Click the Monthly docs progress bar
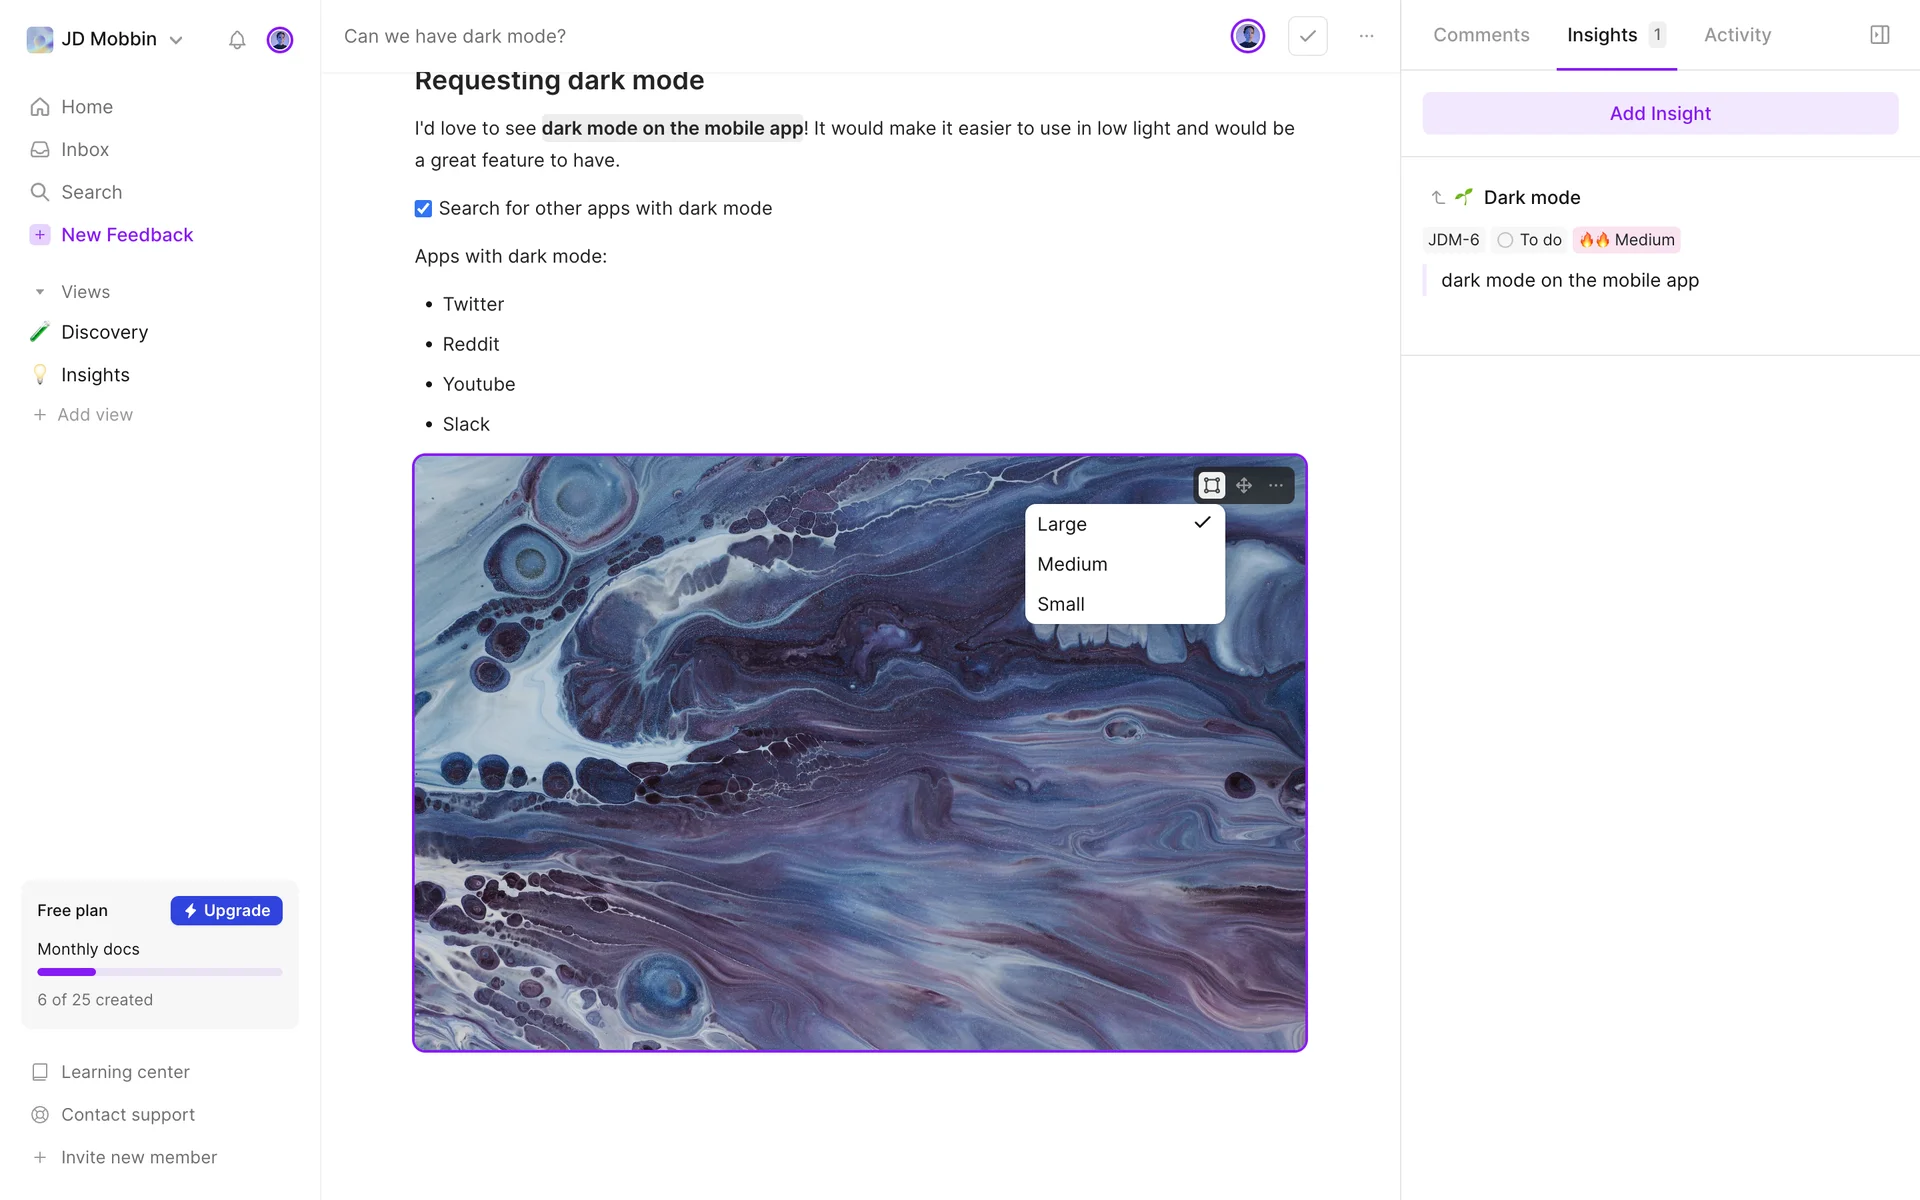This screenshot has height=1200, width=1920. click(x=160, y=972)
